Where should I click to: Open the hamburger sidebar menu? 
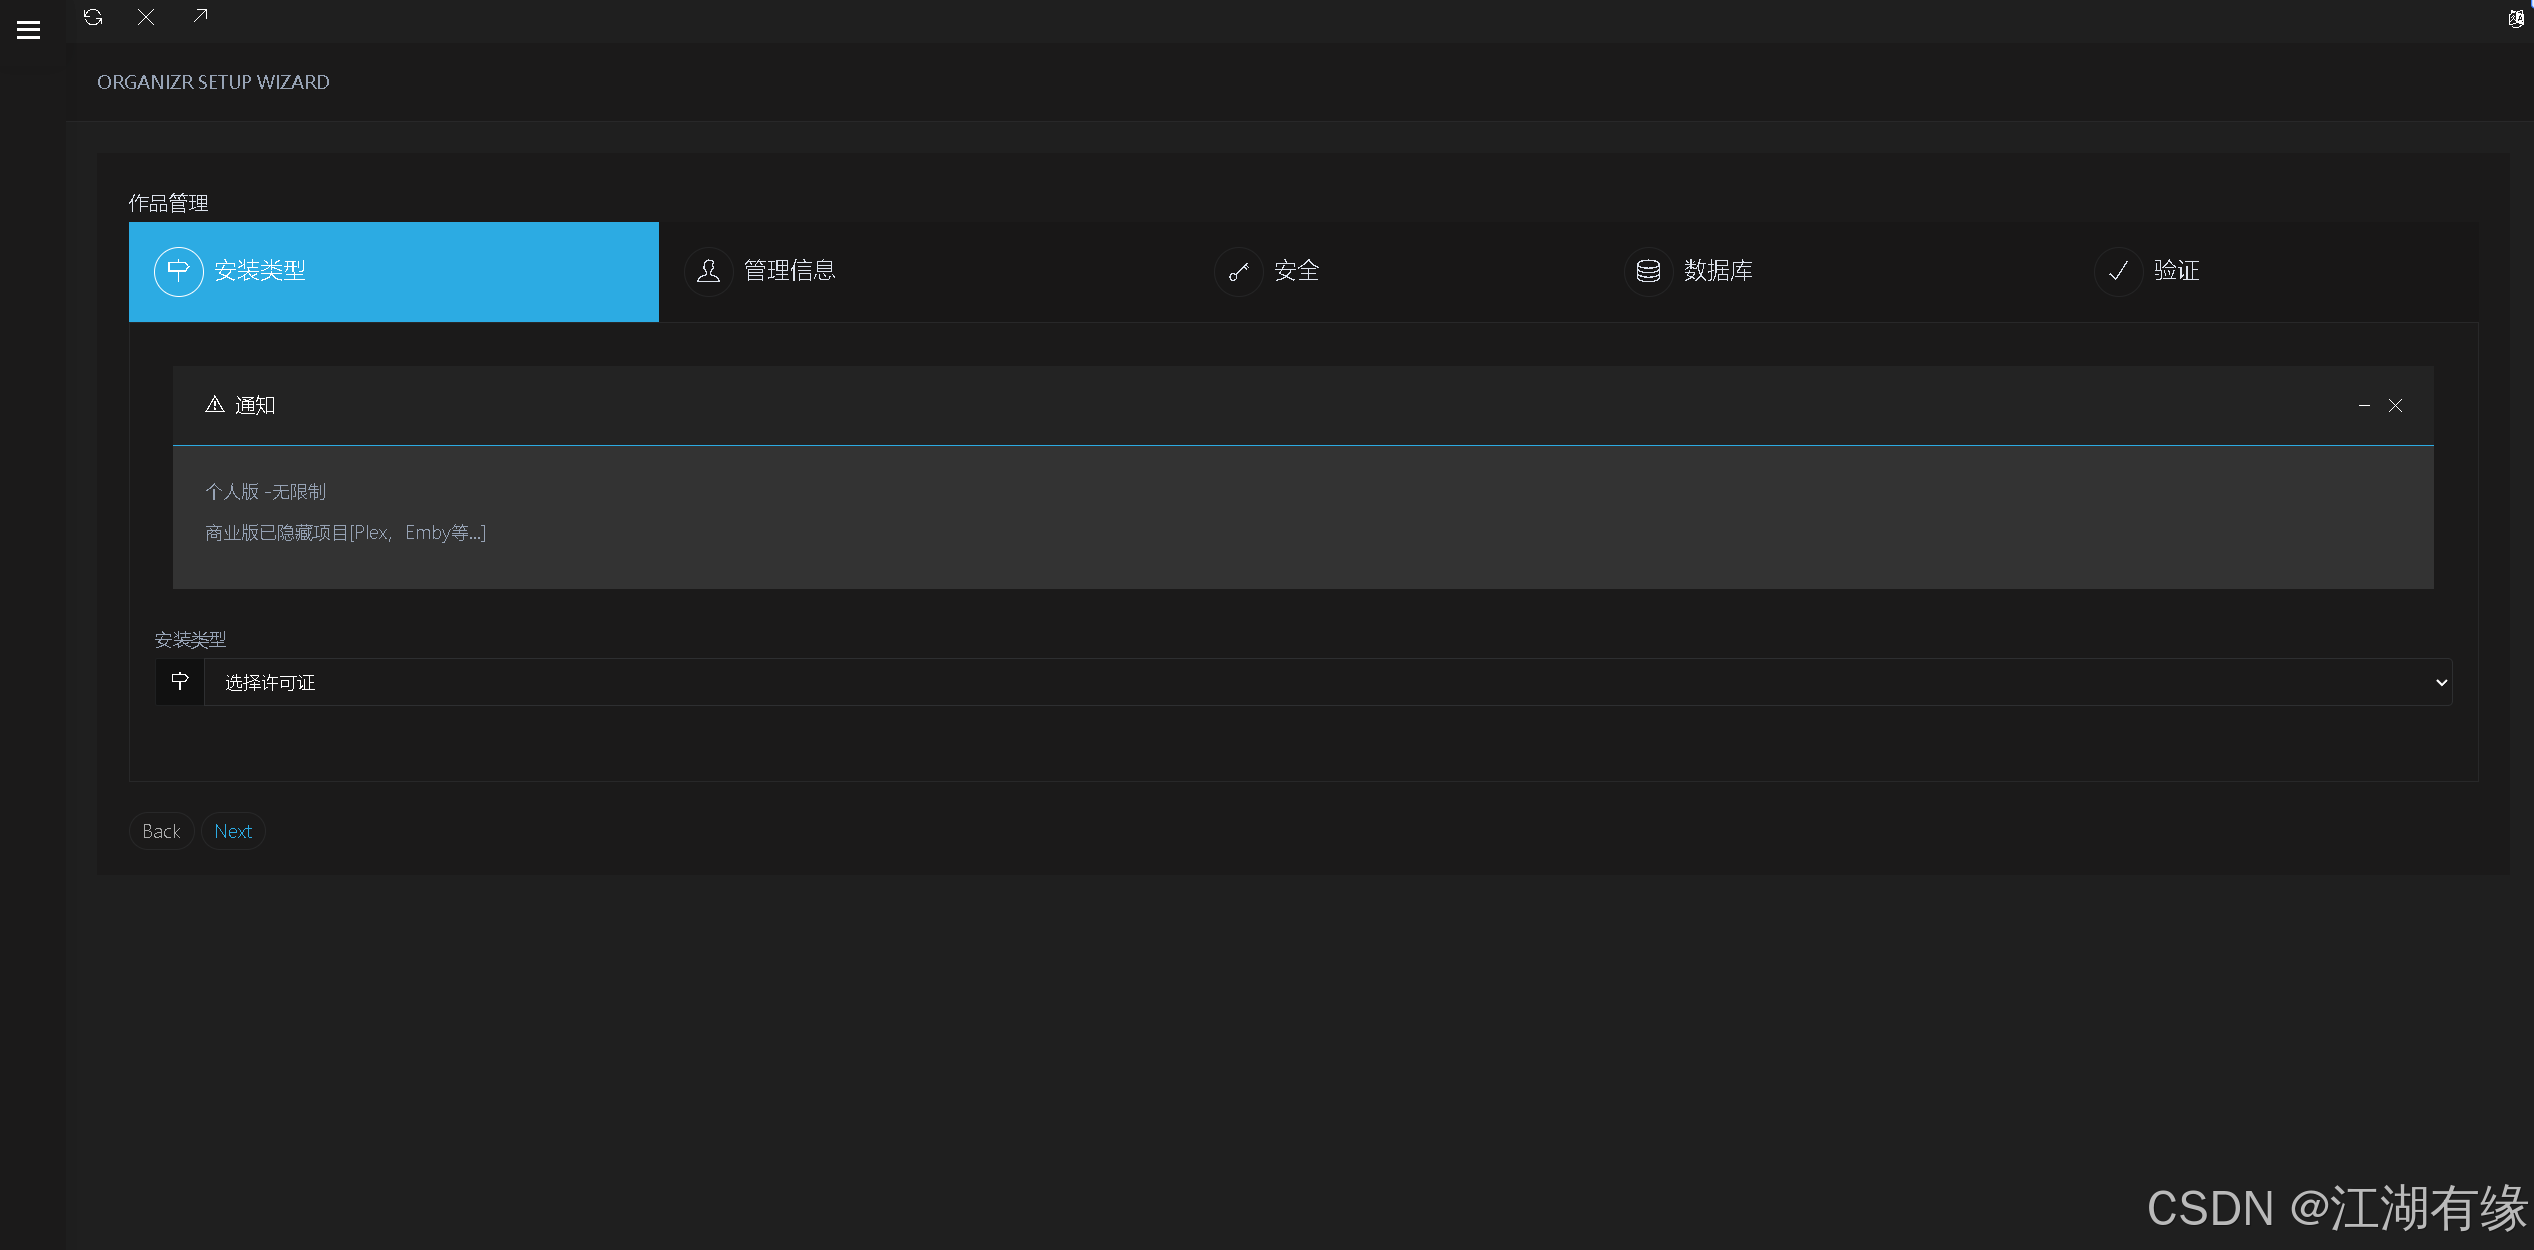[x=29, y=30]
